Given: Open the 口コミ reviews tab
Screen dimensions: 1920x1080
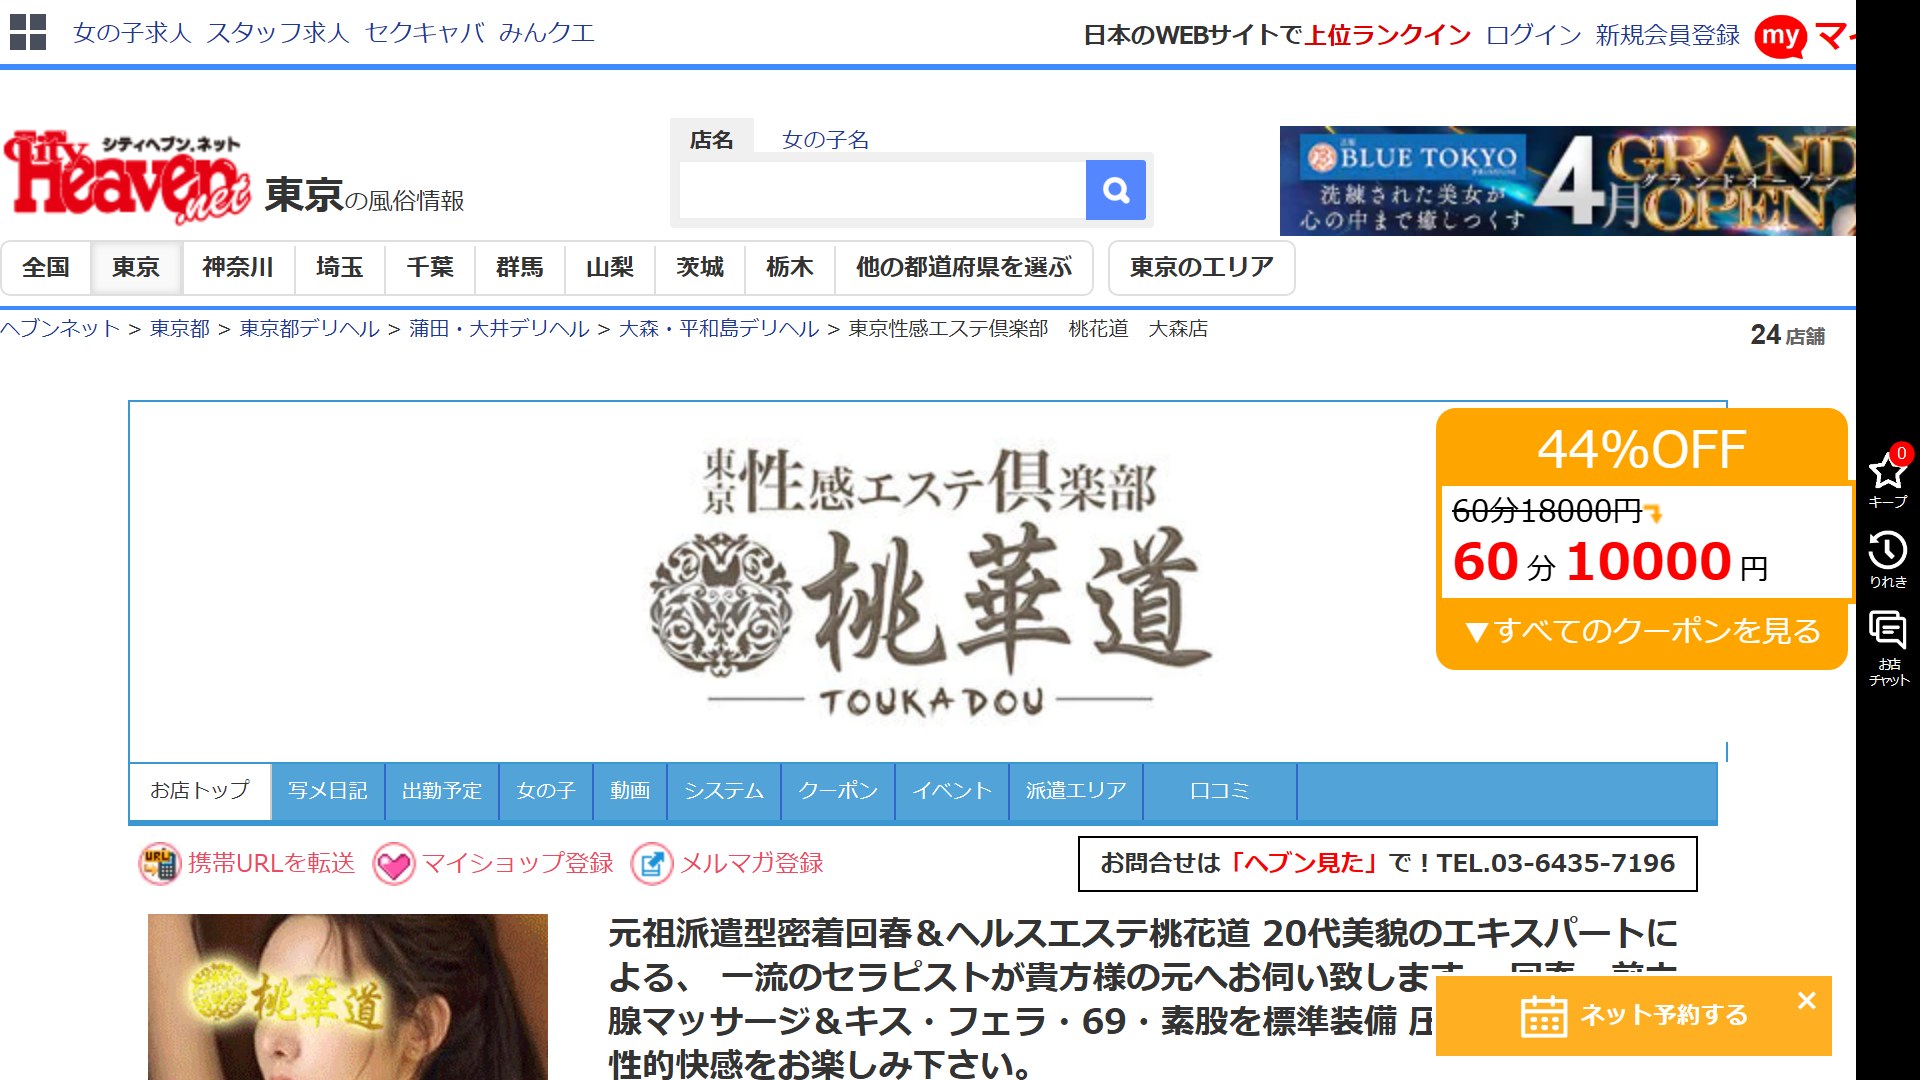Looking at the screenshot, I should [1220, 792].
